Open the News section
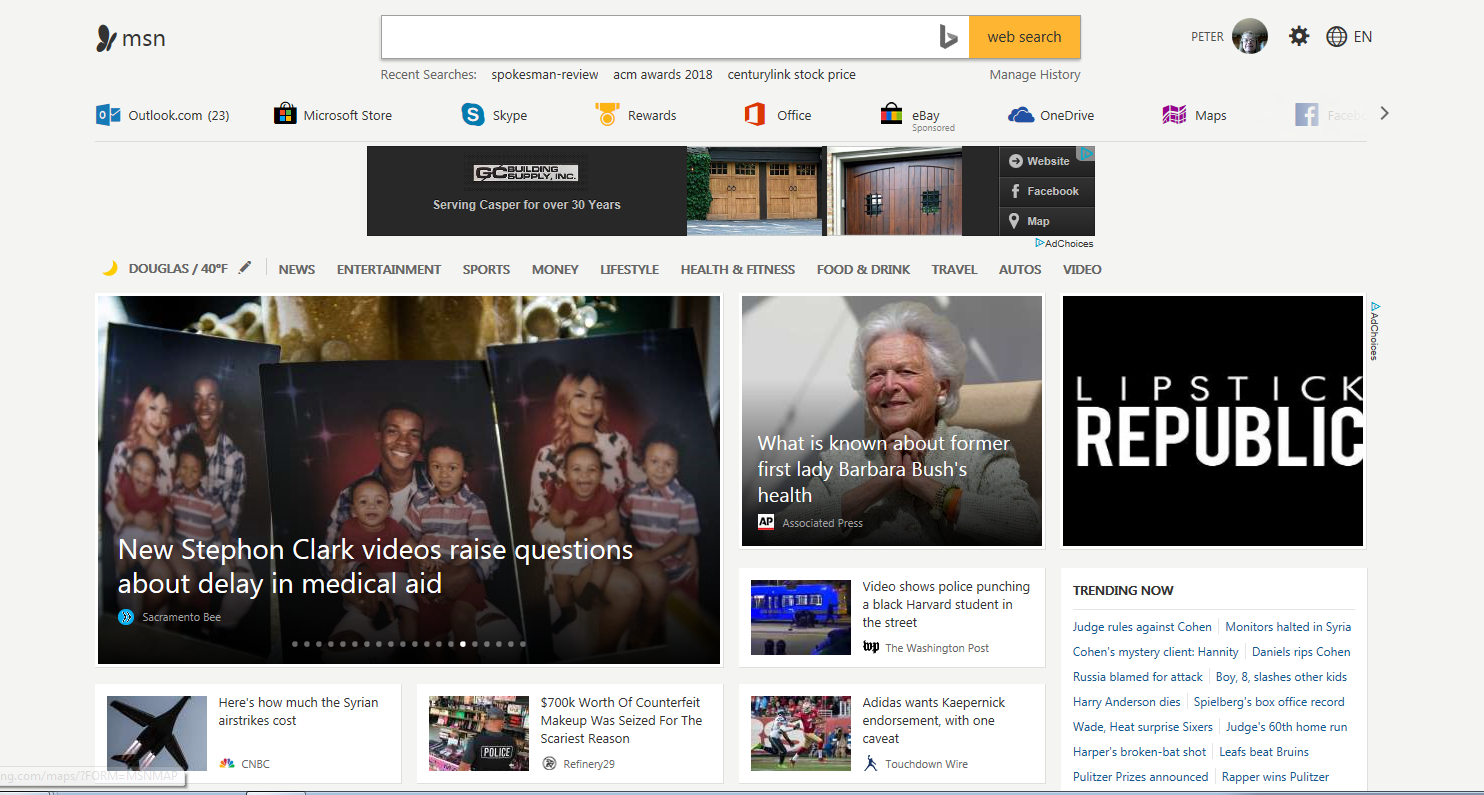Viewport: 1484px width, 795px height. click(297, 269)
